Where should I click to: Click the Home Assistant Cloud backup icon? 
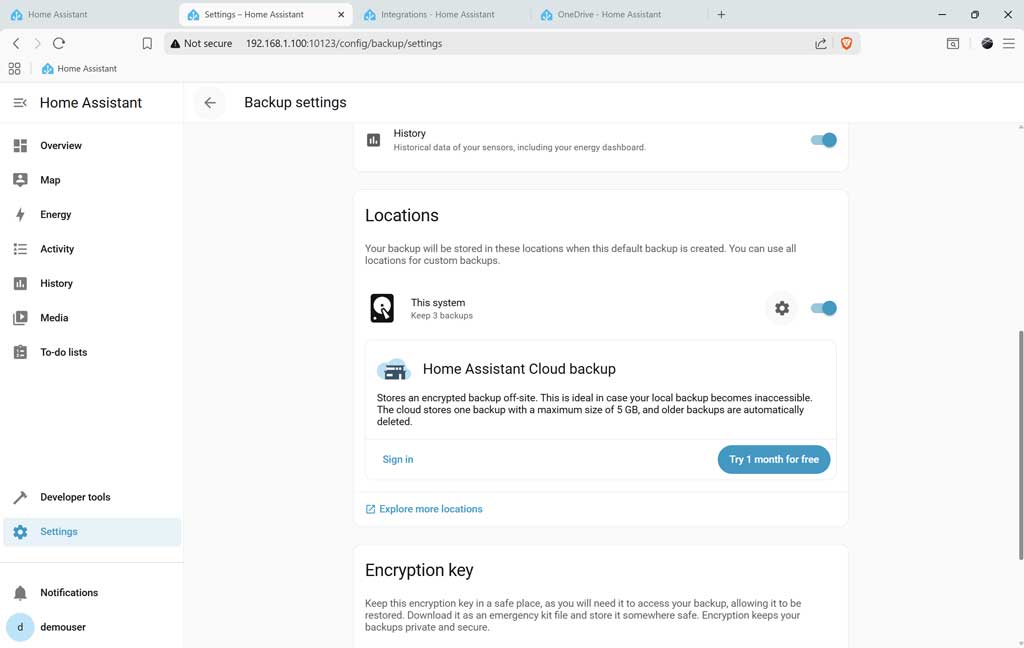pos(394,370)
